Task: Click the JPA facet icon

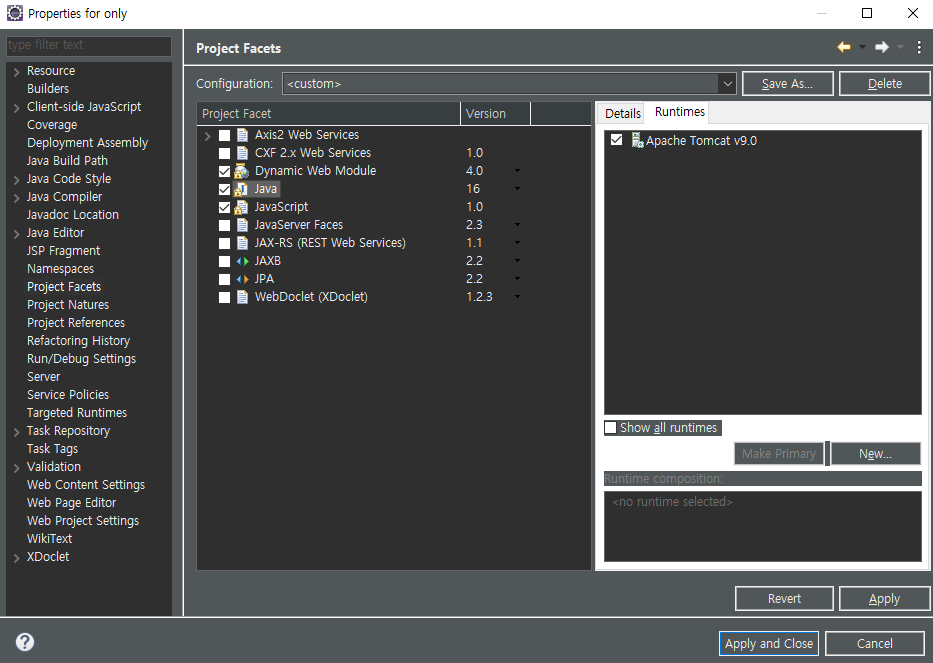Action: click(x=242, y=279)
